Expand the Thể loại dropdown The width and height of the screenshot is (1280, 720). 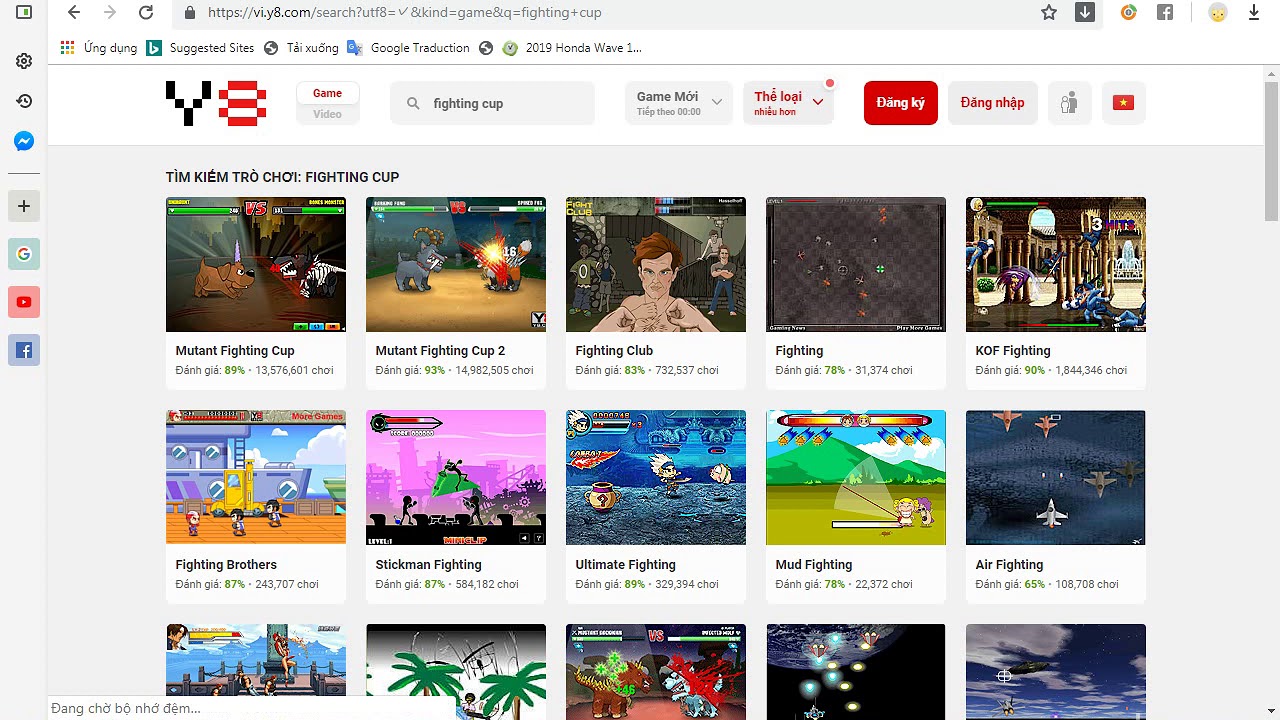pyautogui.click(x=788, y=103)
